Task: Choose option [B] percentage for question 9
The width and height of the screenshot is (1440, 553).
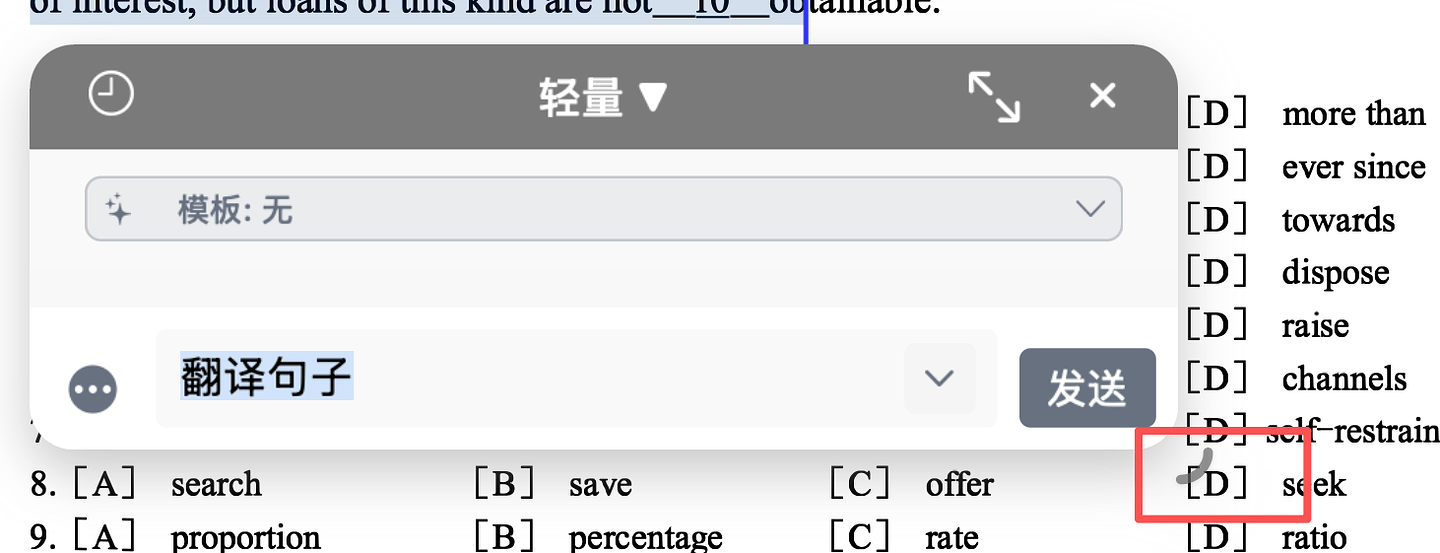Action: coord(598,537)
